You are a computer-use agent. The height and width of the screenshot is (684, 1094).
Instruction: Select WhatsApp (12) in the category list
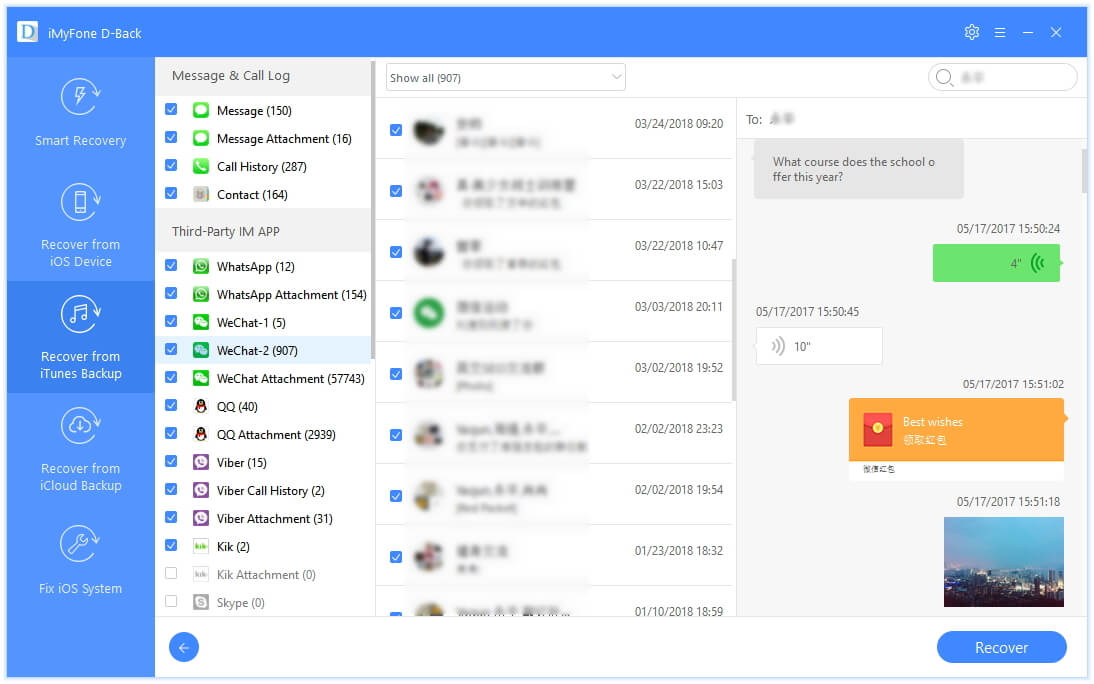tap(255, 267)
